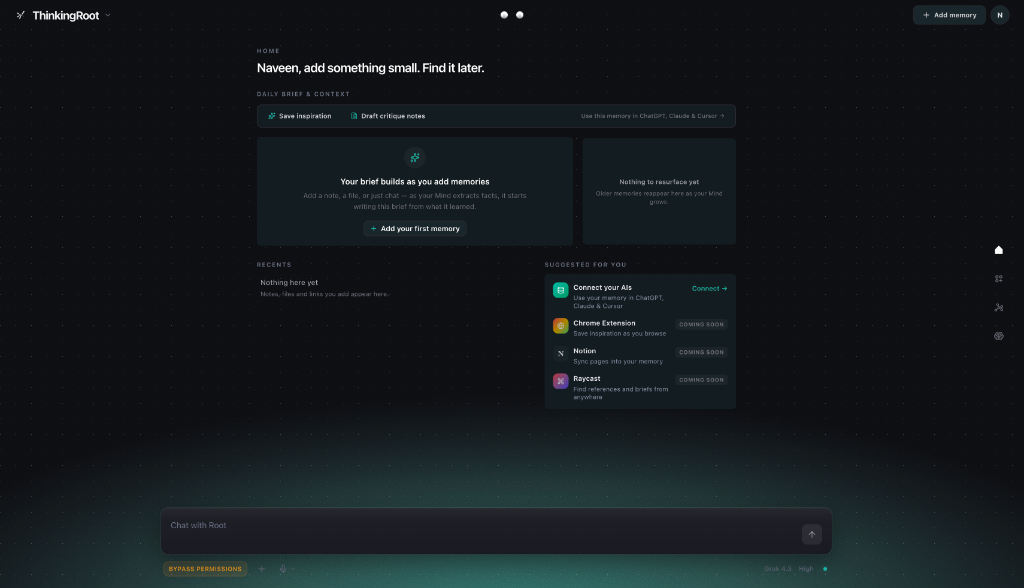The image size is (1024, 588).
Task: Click the Connect your AIs green icon
Action: (560, 290)
